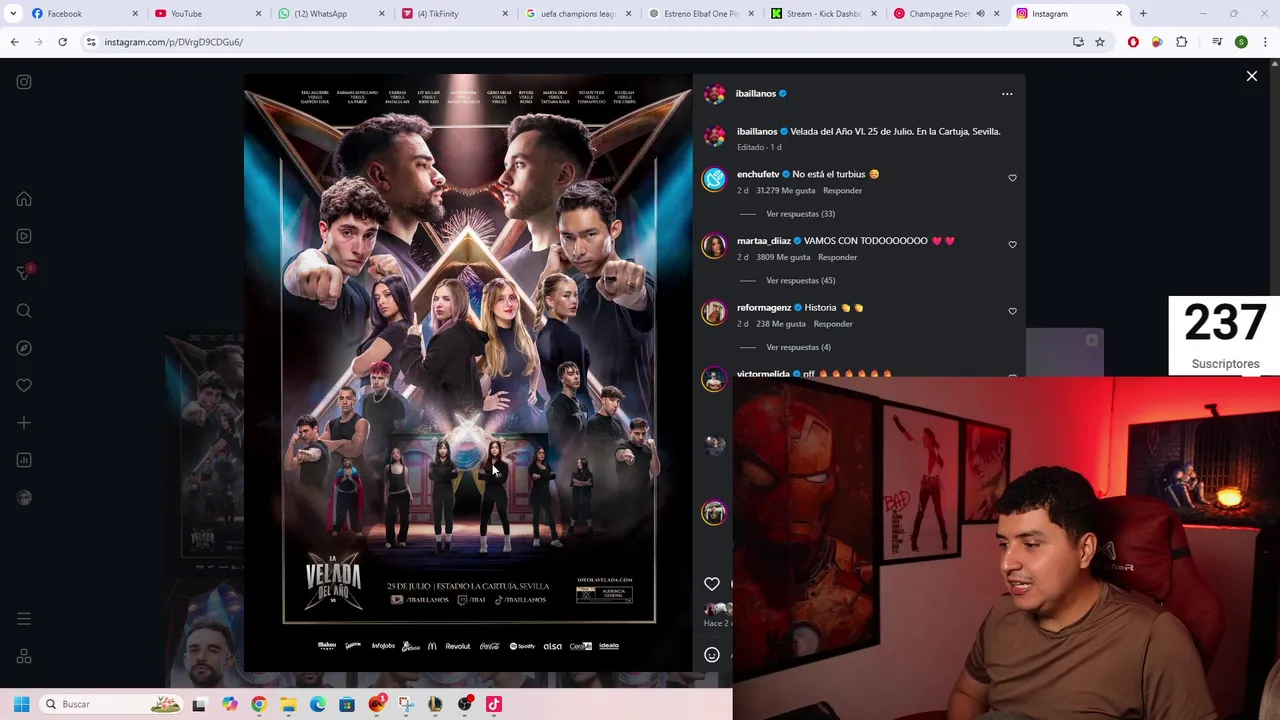Open the Also from Meta apps icon
Viewport: 1280px width, 720px height.
(x=24, y=656)
